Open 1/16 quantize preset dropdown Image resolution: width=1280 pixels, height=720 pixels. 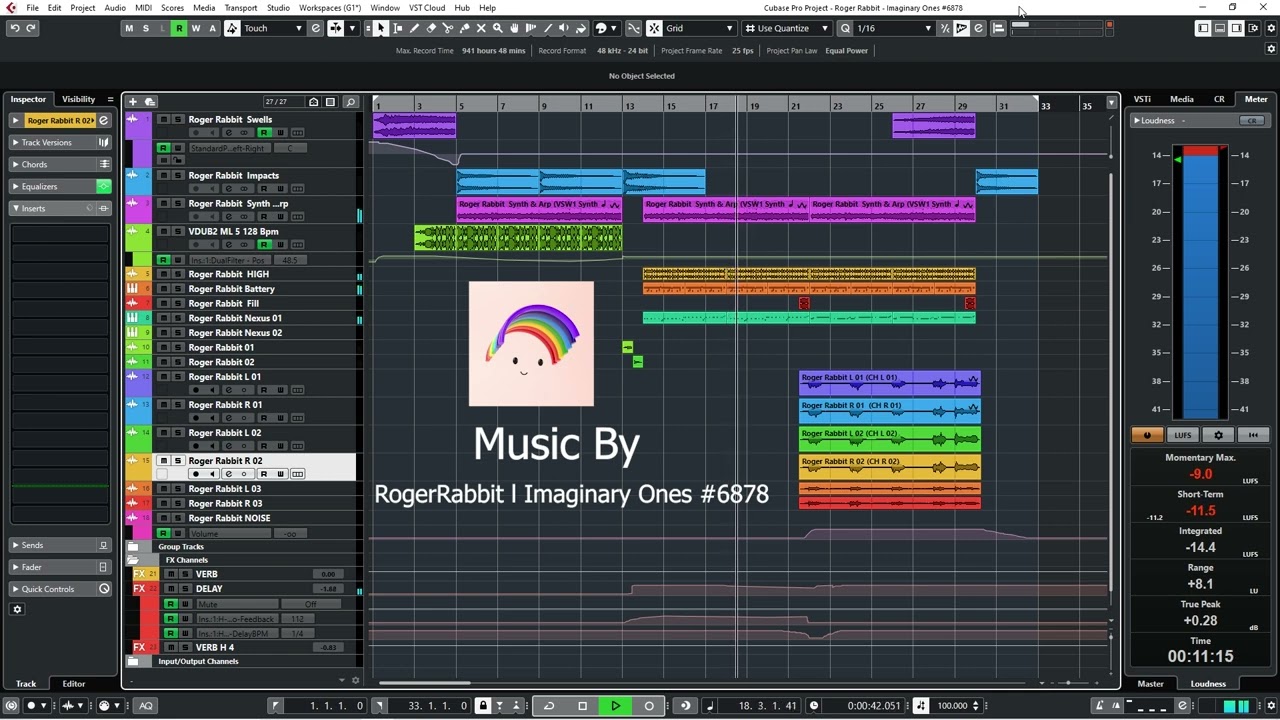(893, 28)
